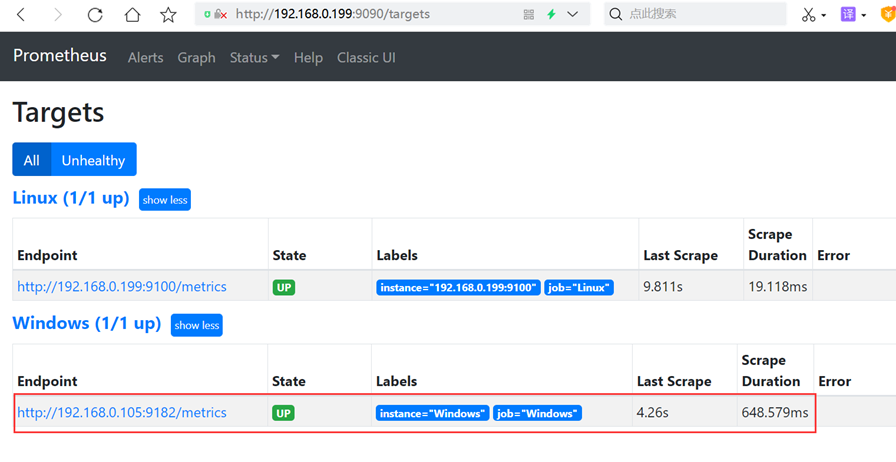The width and height of the screenshot is (896, 462).
Task: Open the Graph page
Action: point(197,58)
